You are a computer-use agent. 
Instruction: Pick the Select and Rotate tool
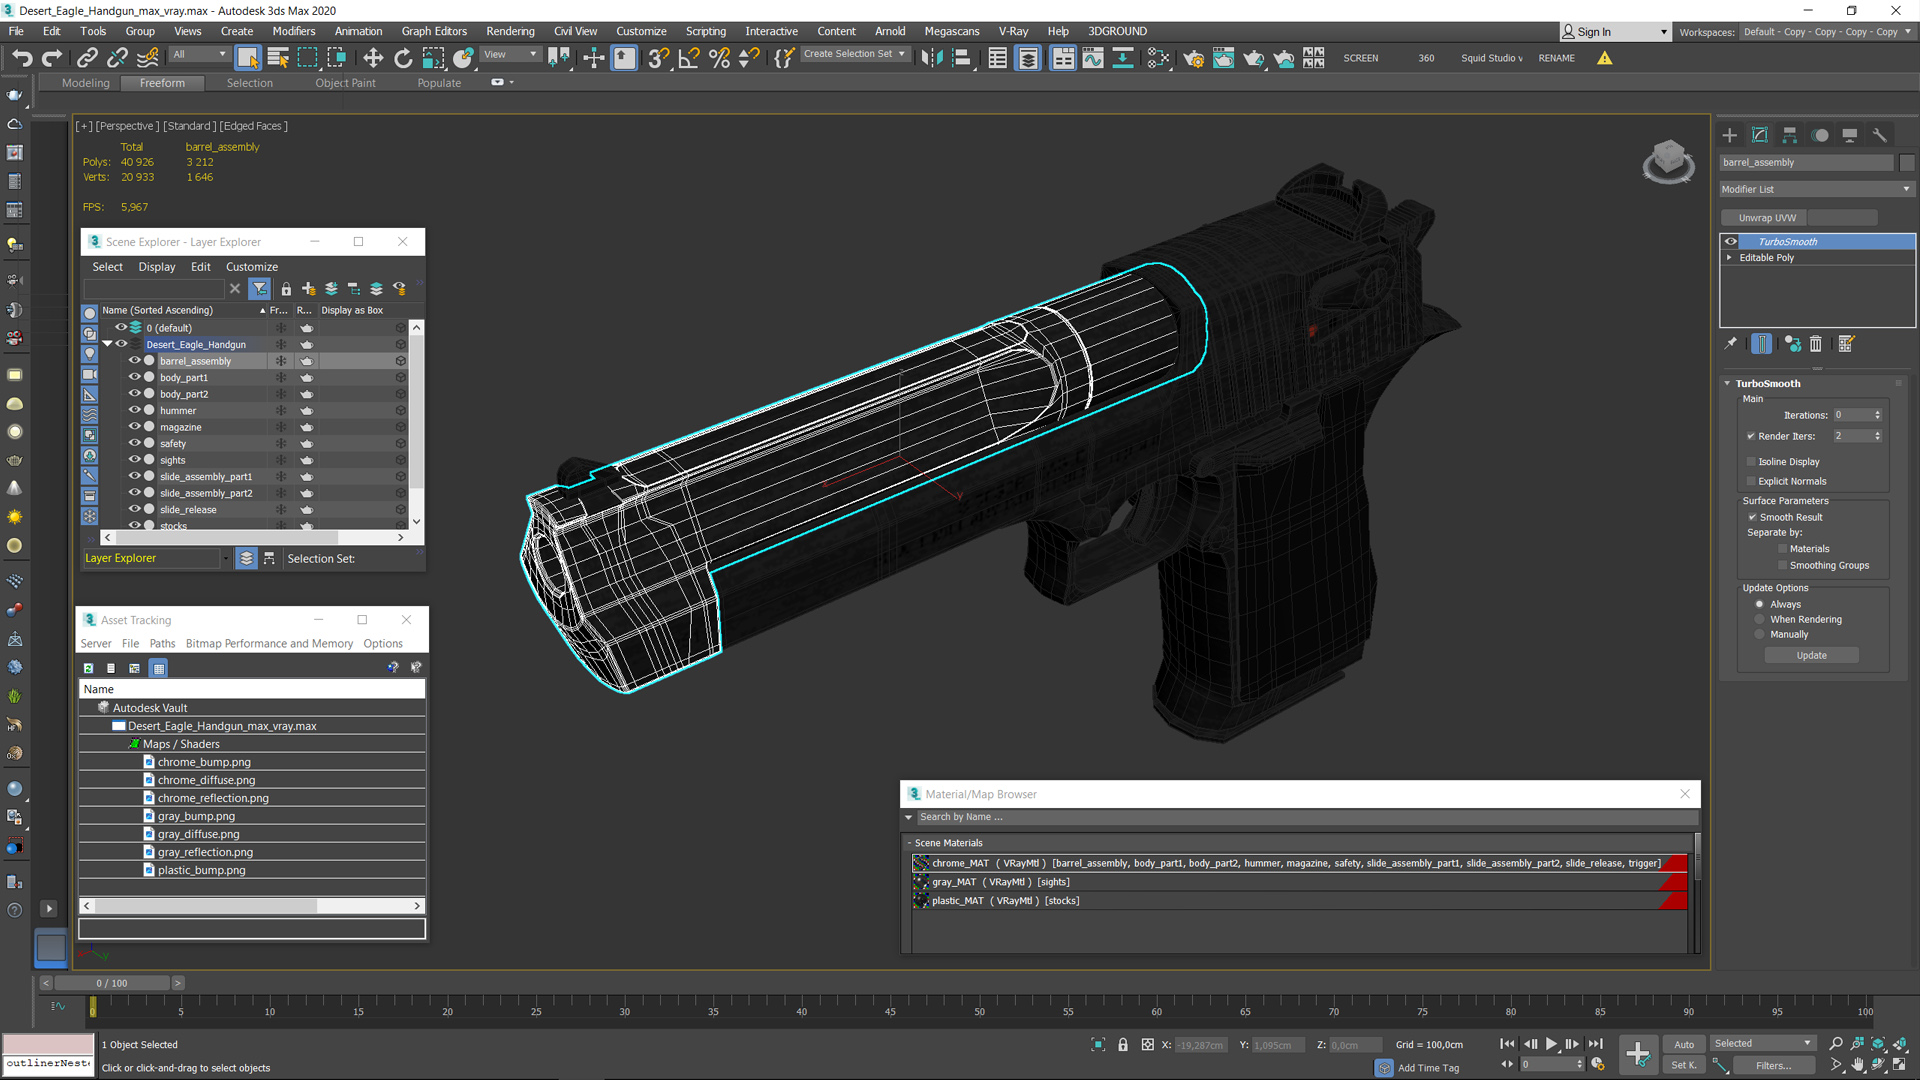pos(403,58)
